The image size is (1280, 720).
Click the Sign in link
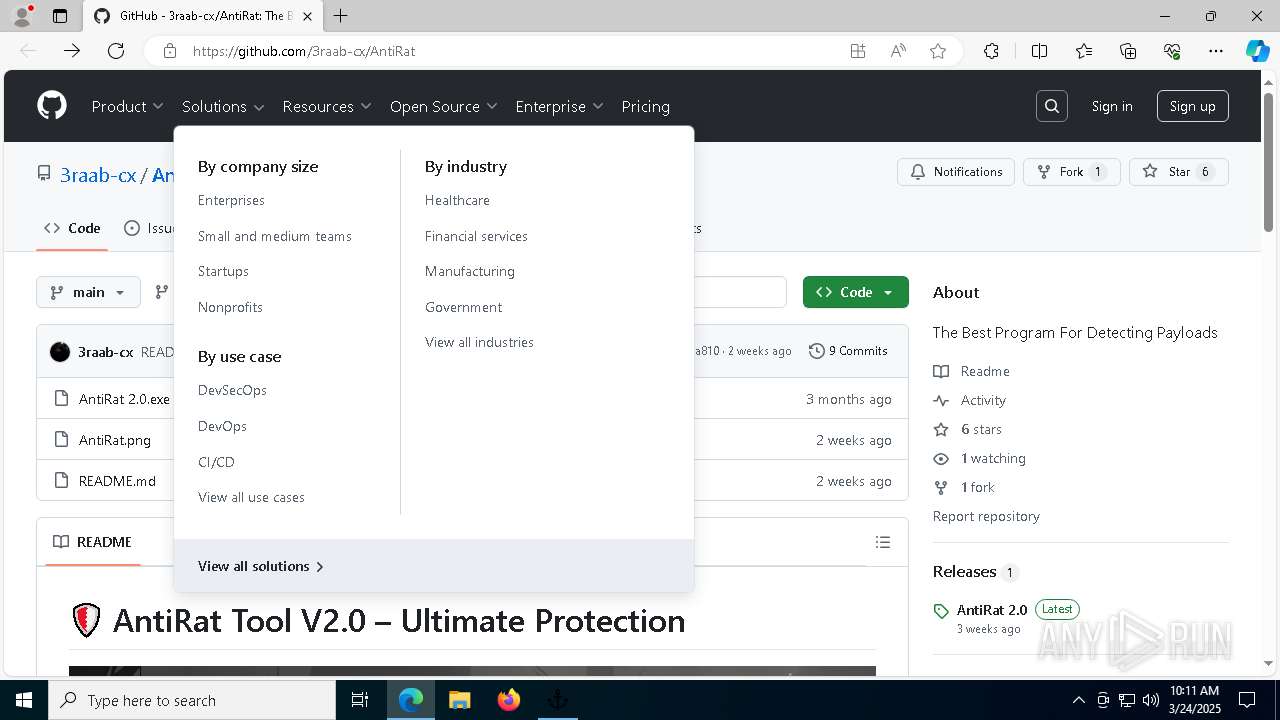click(x=1112, y=106)
